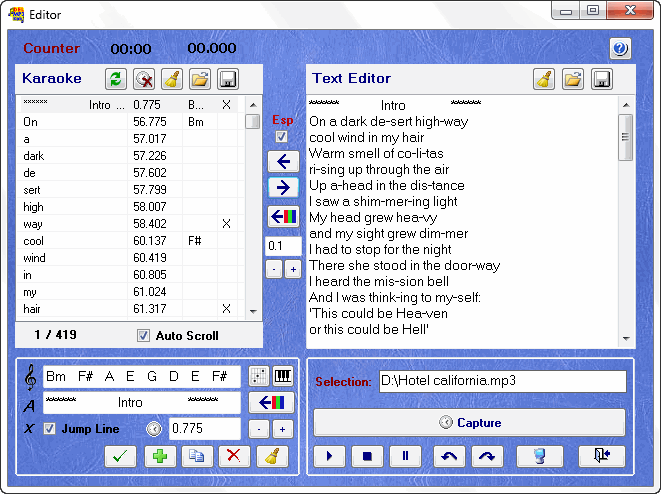661x494 pixels.
Task: Increase 0.1 step value with plus
Action: 293,269
